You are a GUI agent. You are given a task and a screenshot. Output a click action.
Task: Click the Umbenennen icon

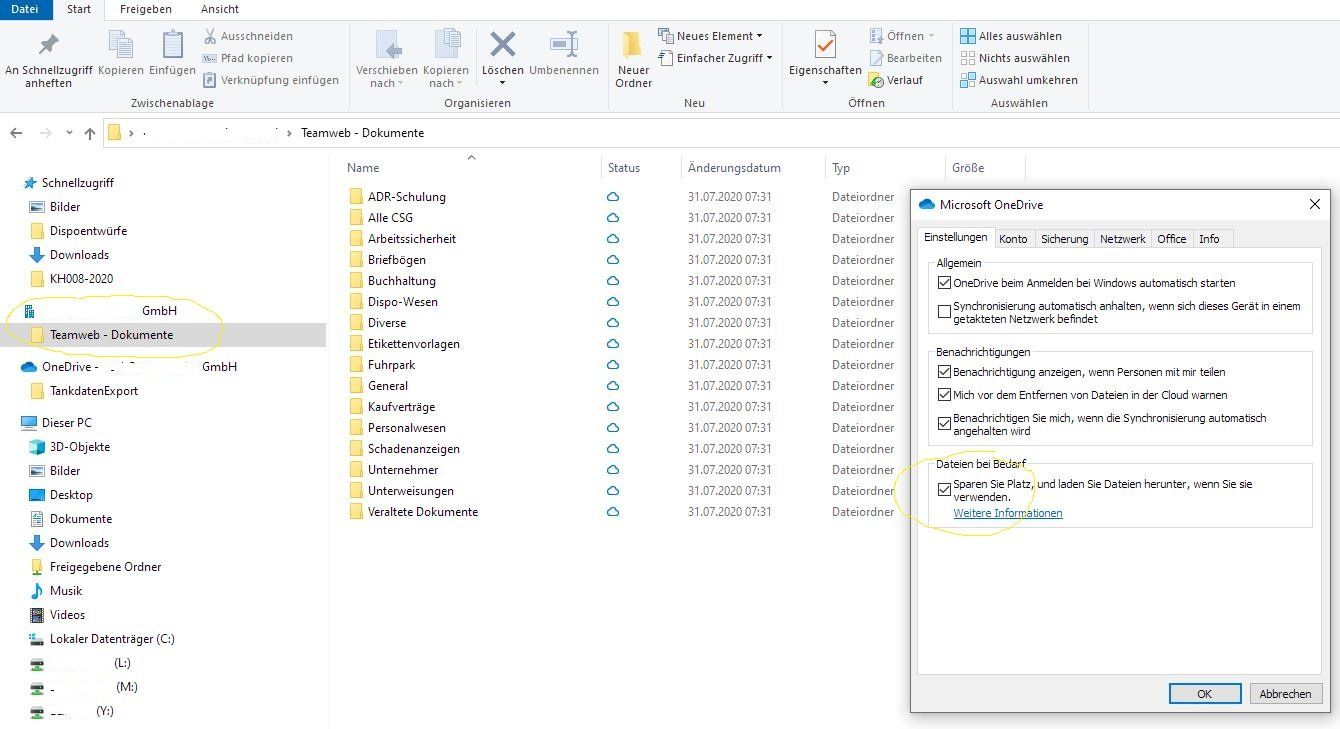pyautogui.click(x=564, y=44)
